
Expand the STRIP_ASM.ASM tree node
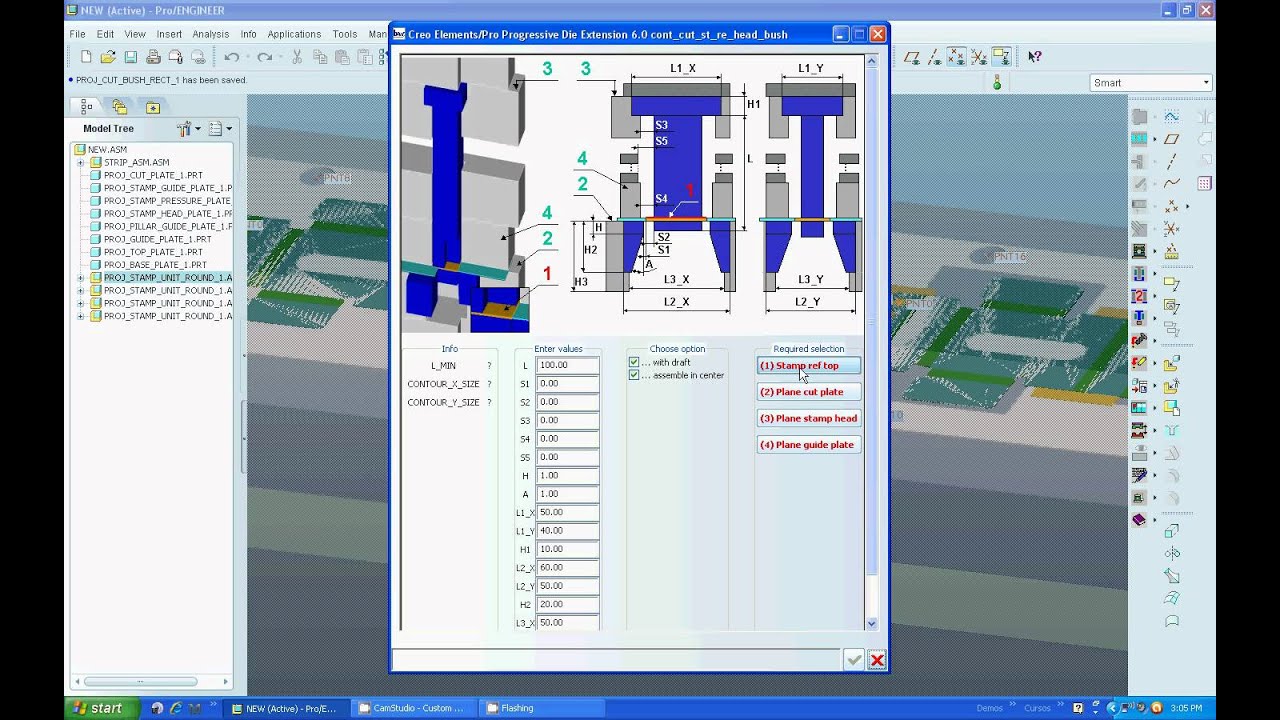81,162
